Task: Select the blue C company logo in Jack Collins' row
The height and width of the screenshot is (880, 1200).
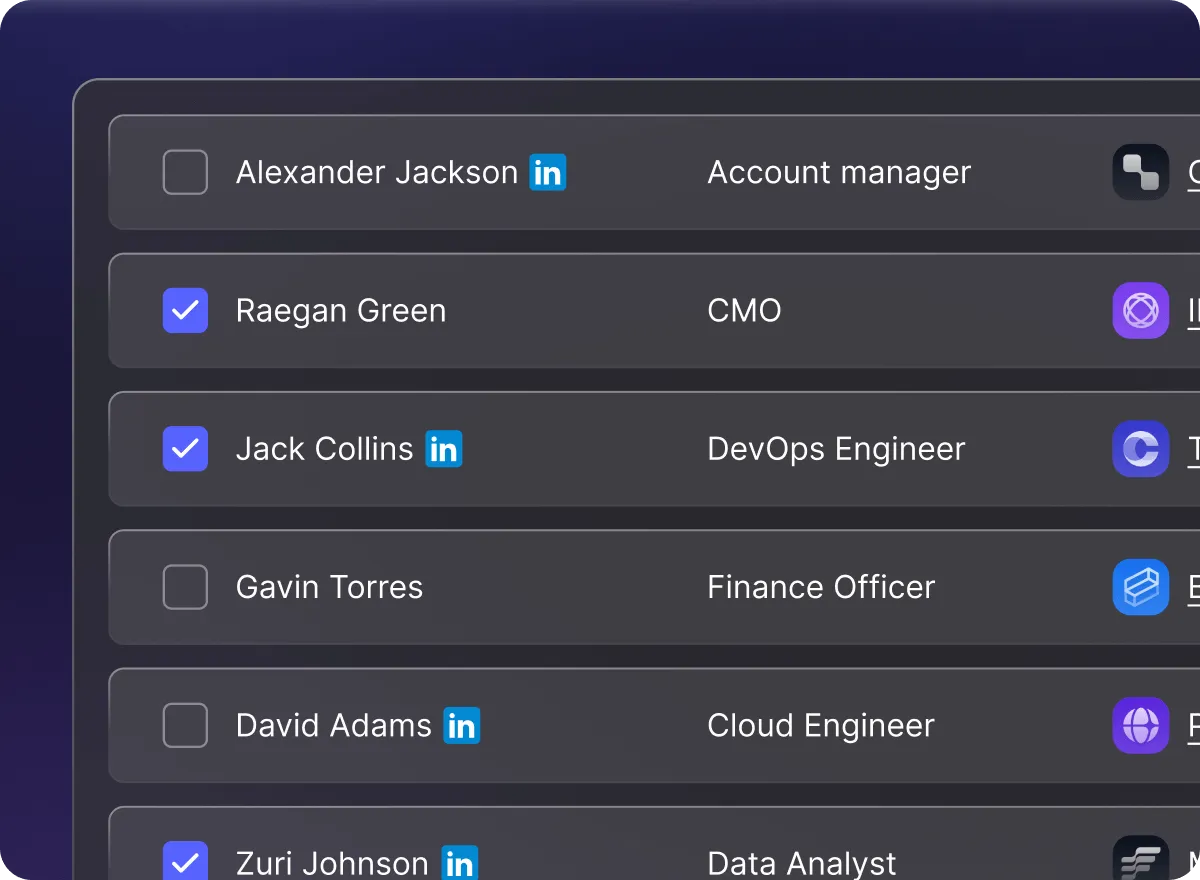Action: coord(1140,449)
